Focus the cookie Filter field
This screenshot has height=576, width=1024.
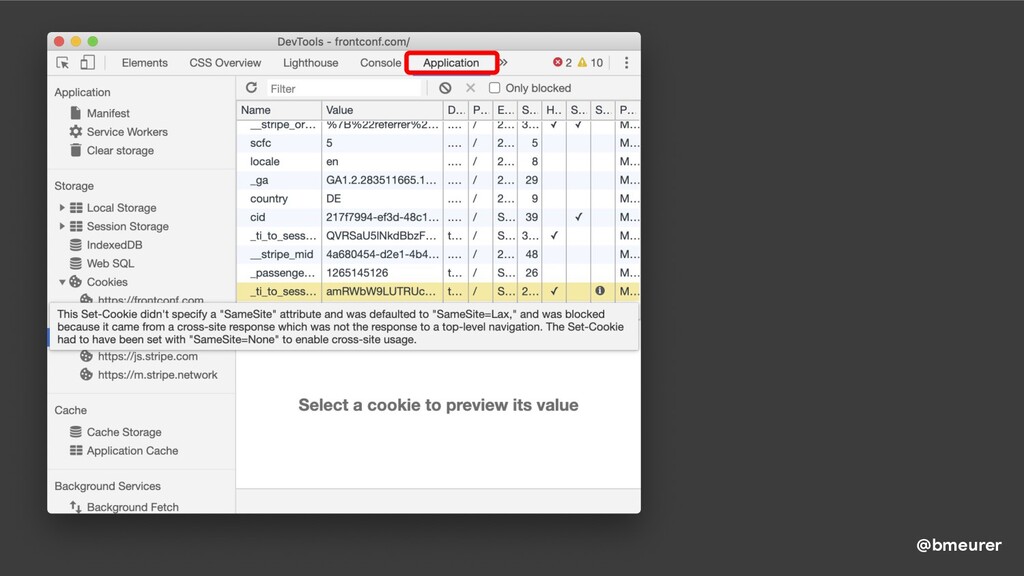(344, 88)
